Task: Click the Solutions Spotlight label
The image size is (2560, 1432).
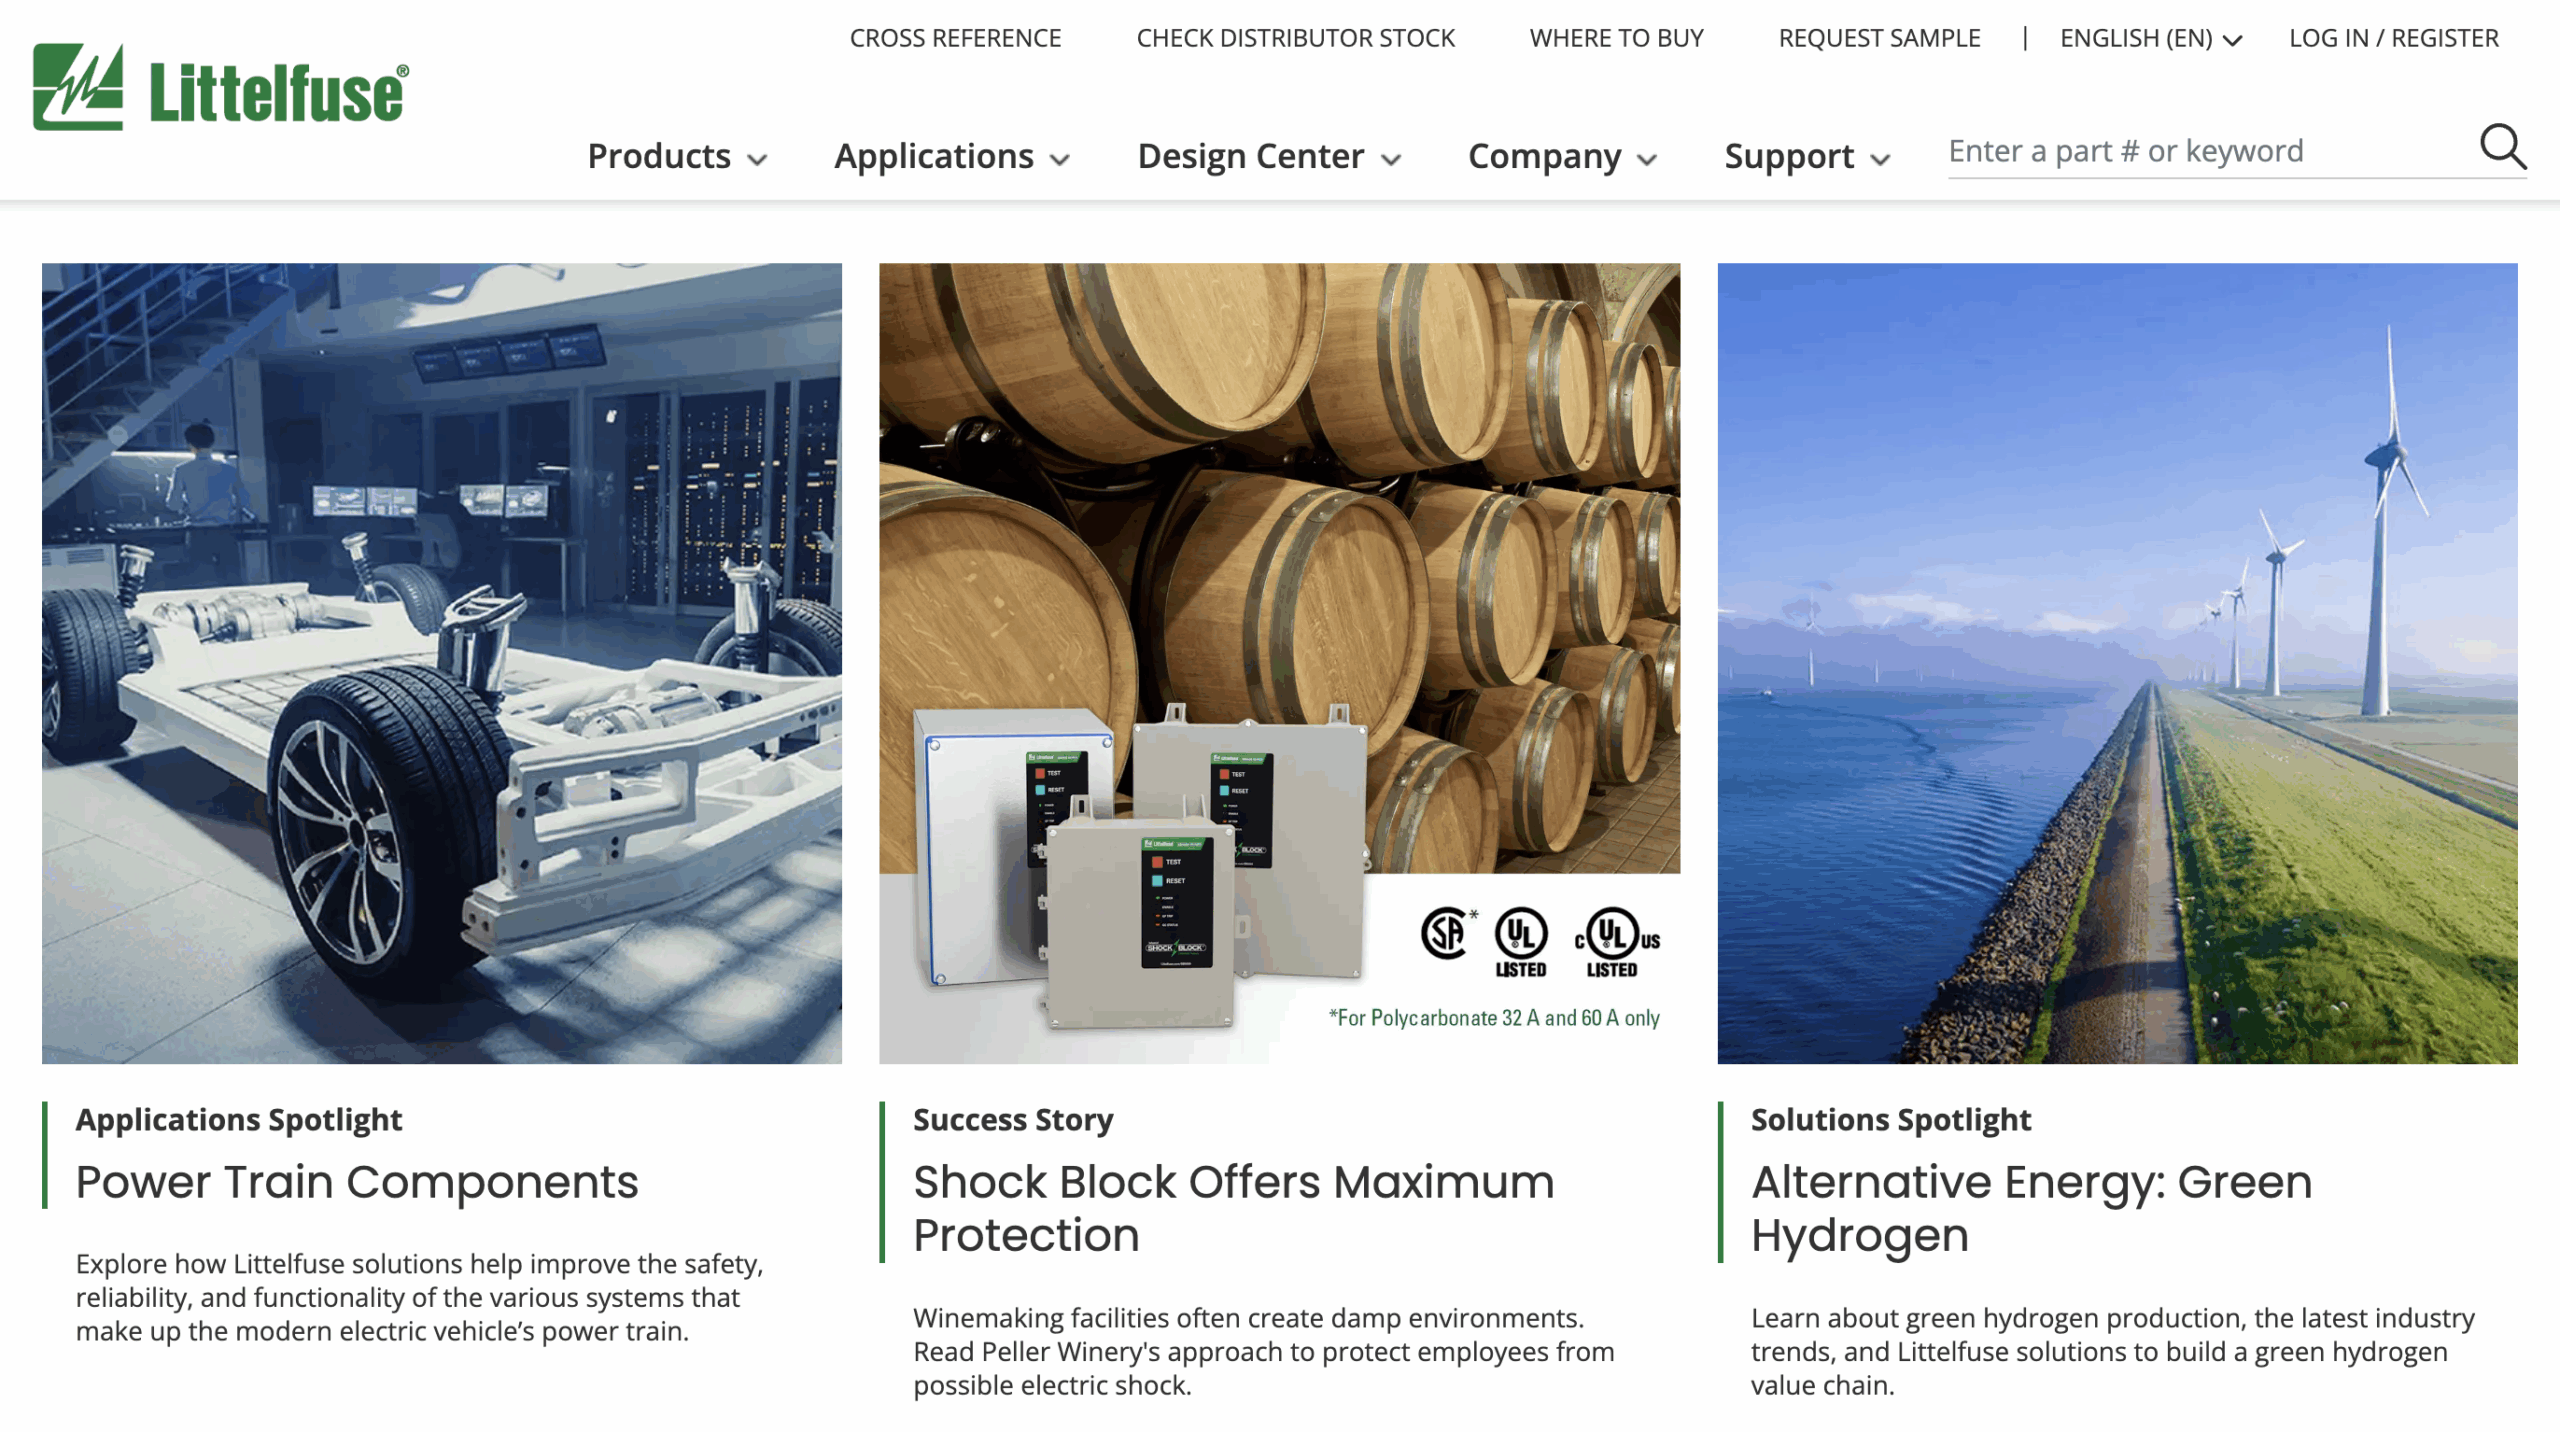Action: pyautogui.click(x=1890, y=1119)
